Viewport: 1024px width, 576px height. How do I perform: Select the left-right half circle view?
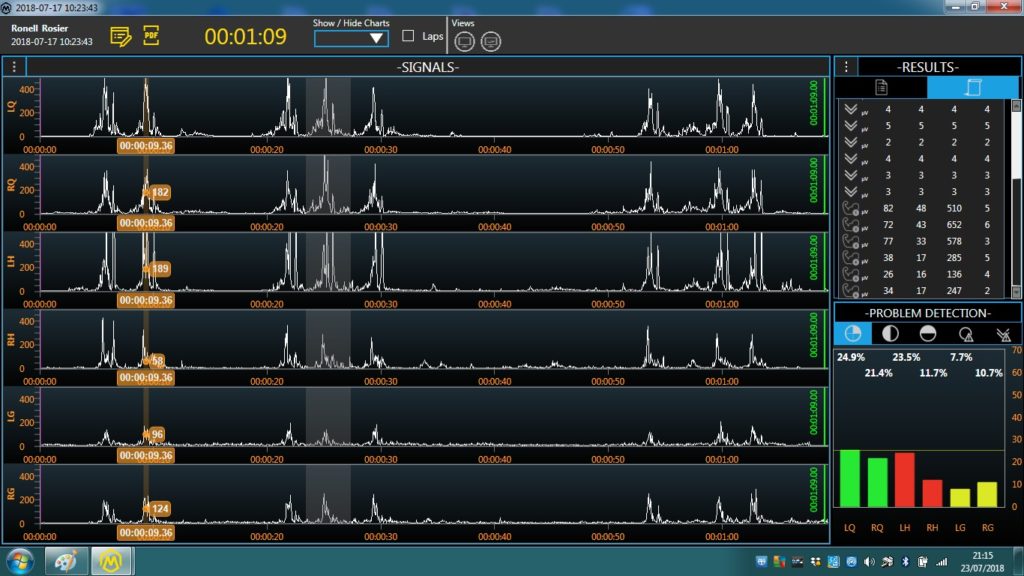(890, 334)
